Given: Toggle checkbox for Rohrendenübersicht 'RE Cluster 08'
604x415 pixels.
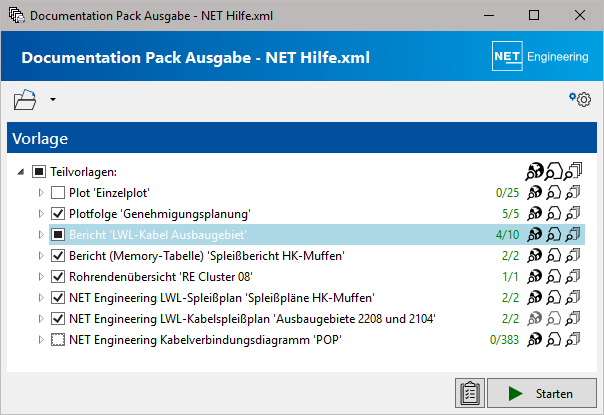Looking at the screenshot, I should tap(58, 277).
